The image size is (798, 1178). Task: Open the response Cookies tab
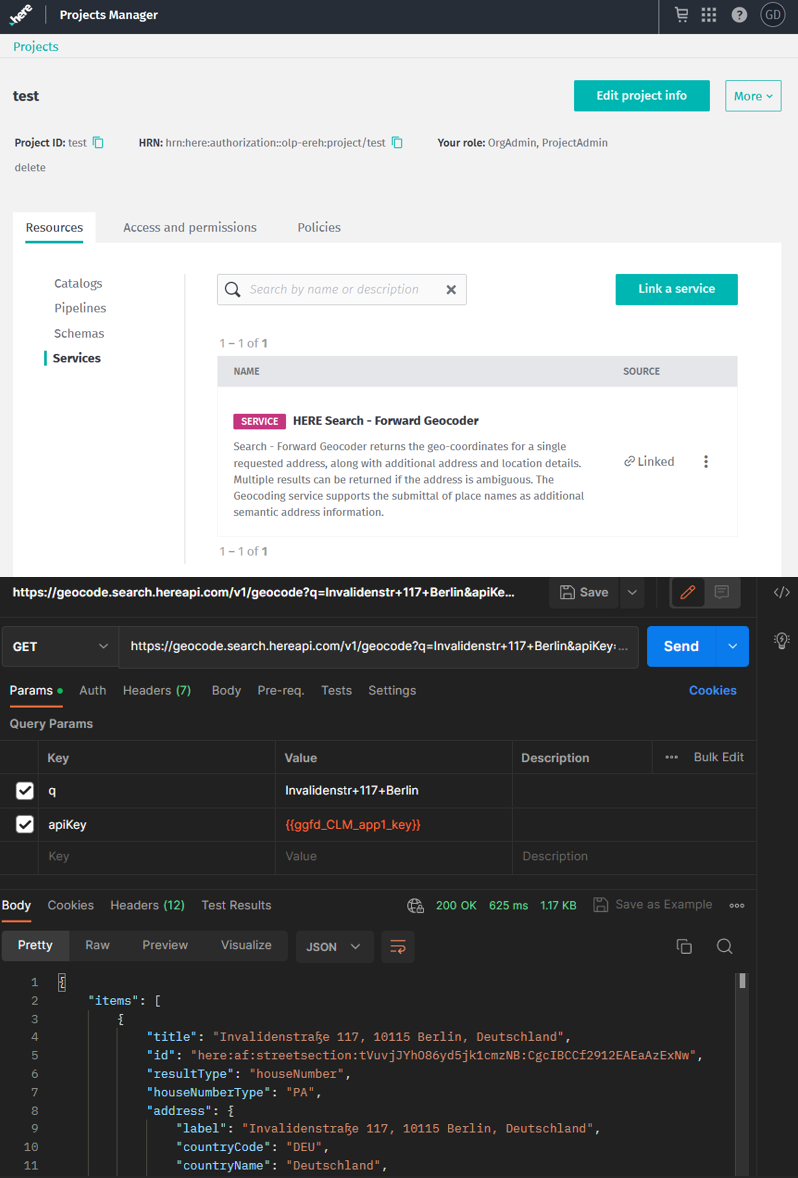tap(71, 905)
